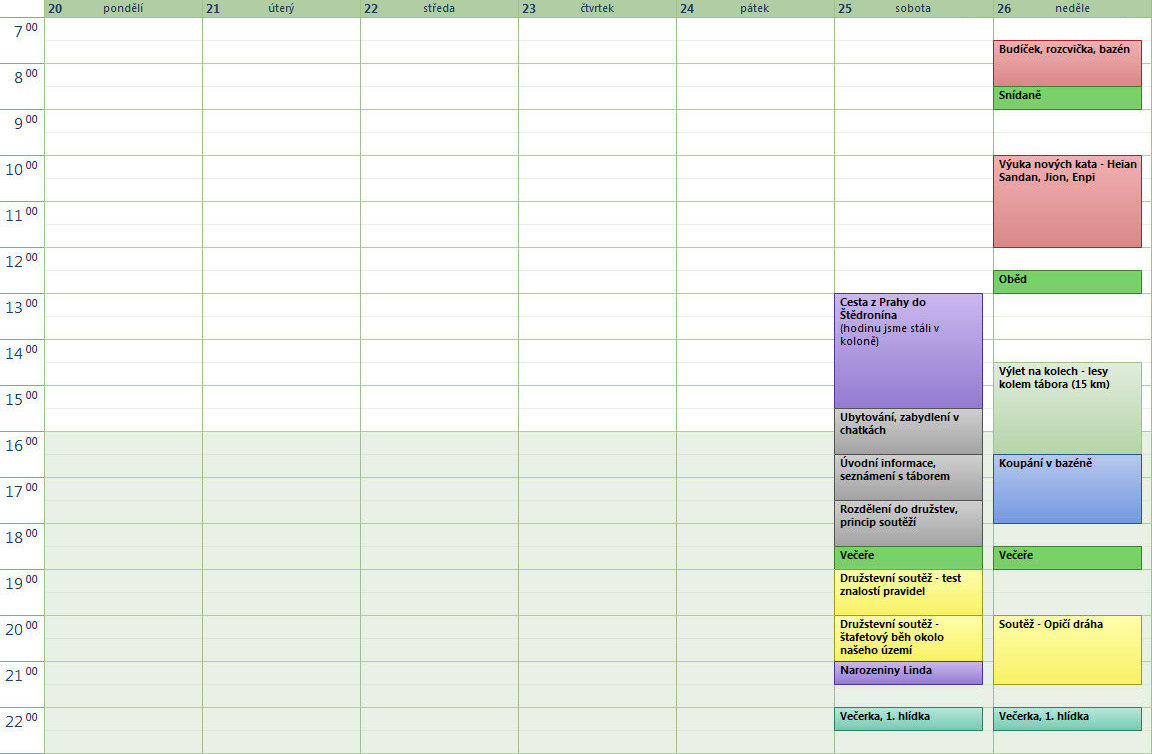Select the test znalostí pravidel competition event
Viewport: 1152px width, 754px height.
[x=908, y=592]
